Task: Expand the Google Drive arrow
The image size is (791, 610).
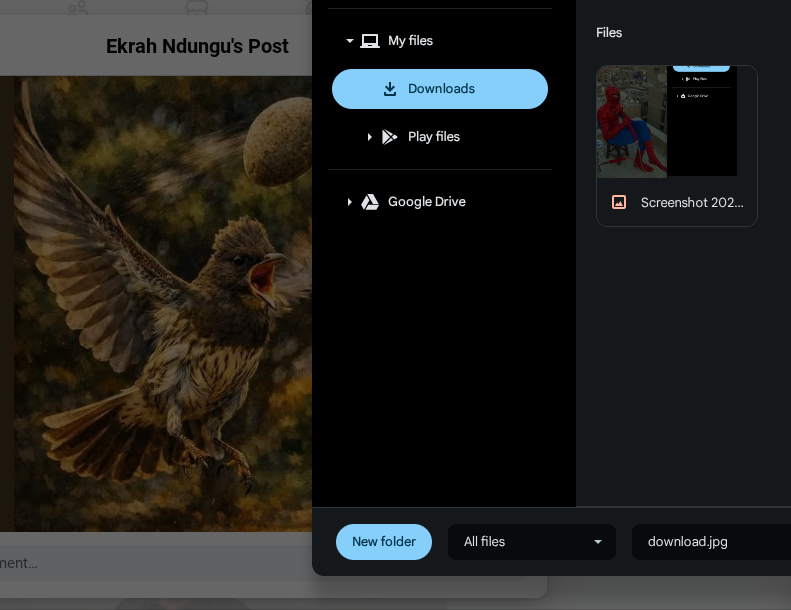Action: tap(349, 202)
